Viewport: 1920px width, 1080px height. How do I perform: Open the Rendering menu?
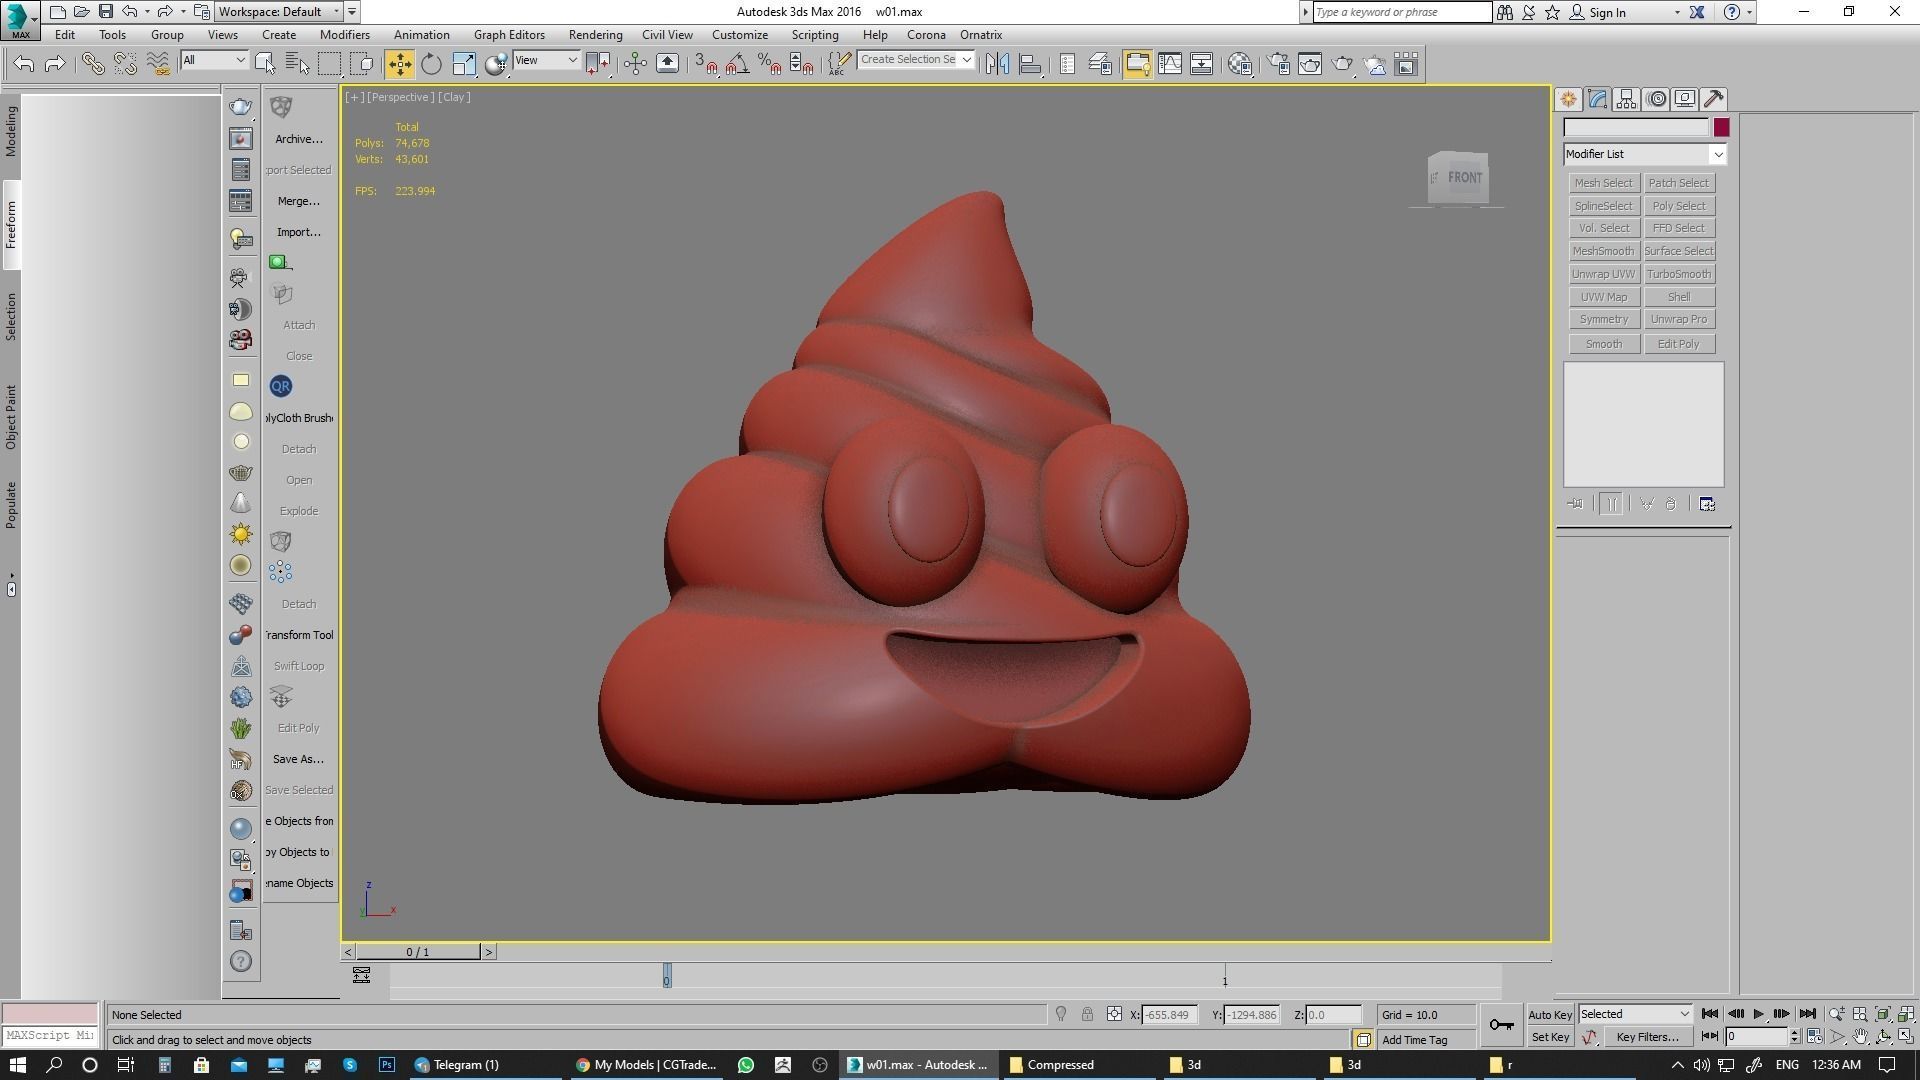point(595,34)
